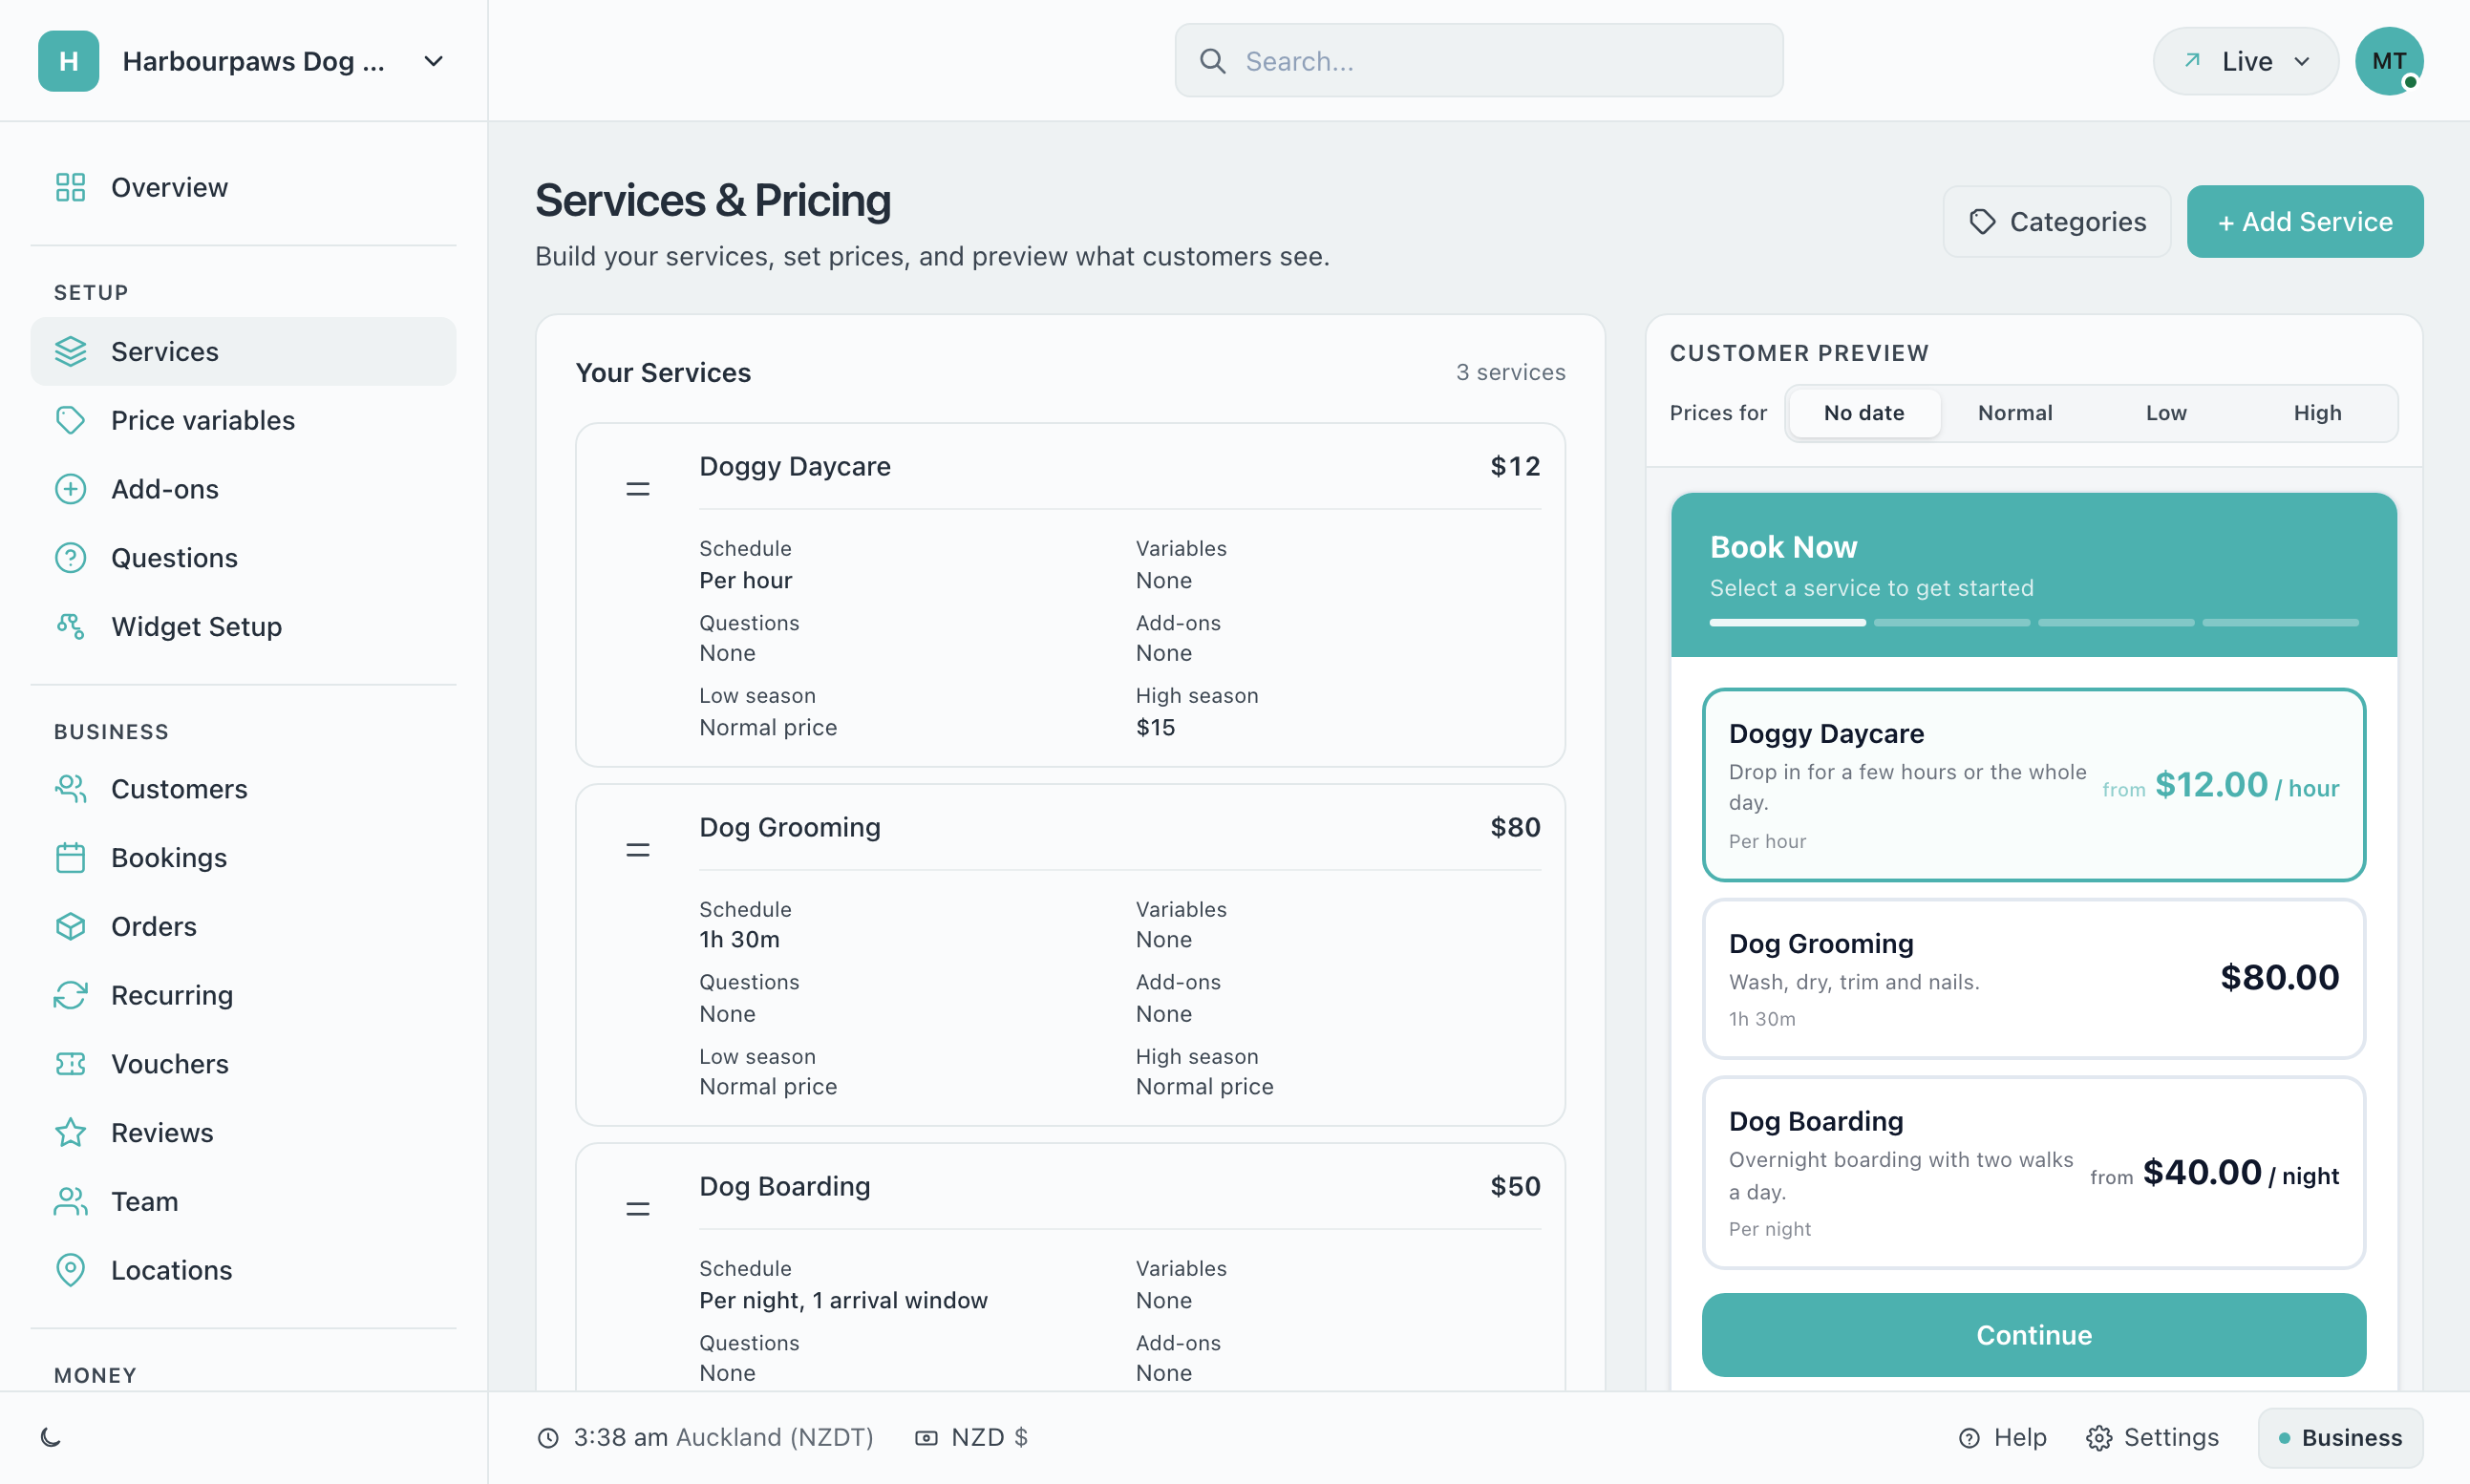The image size is (2470, 1484).
Task: Select Dog Grooming in customer preview
Action: pos(2034,978)
